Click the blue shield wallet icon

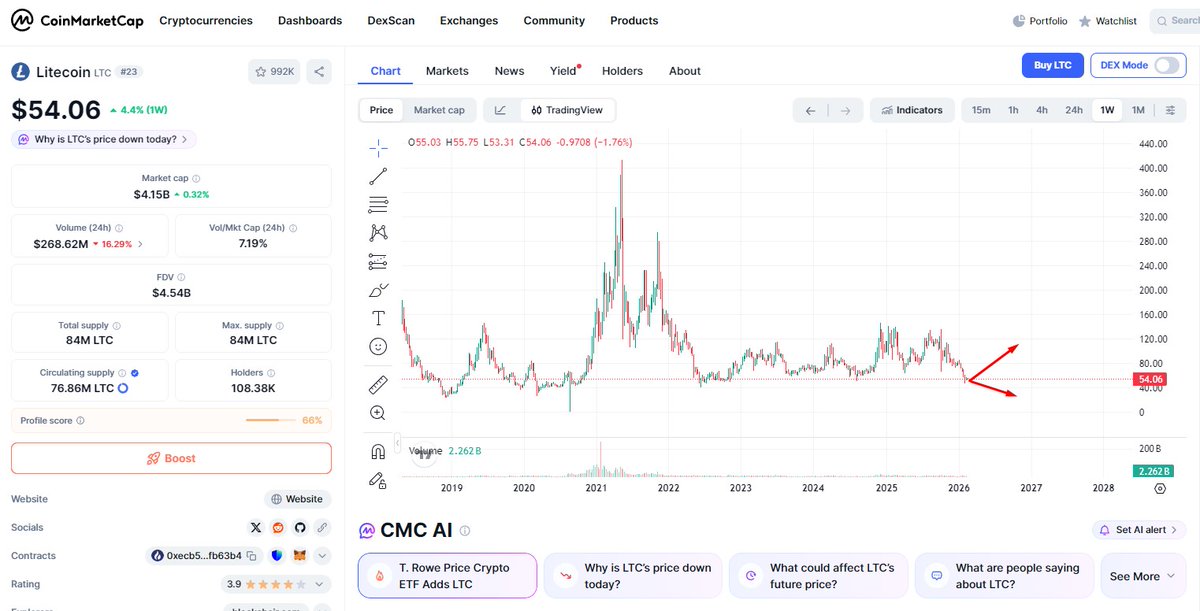[276, 555]
